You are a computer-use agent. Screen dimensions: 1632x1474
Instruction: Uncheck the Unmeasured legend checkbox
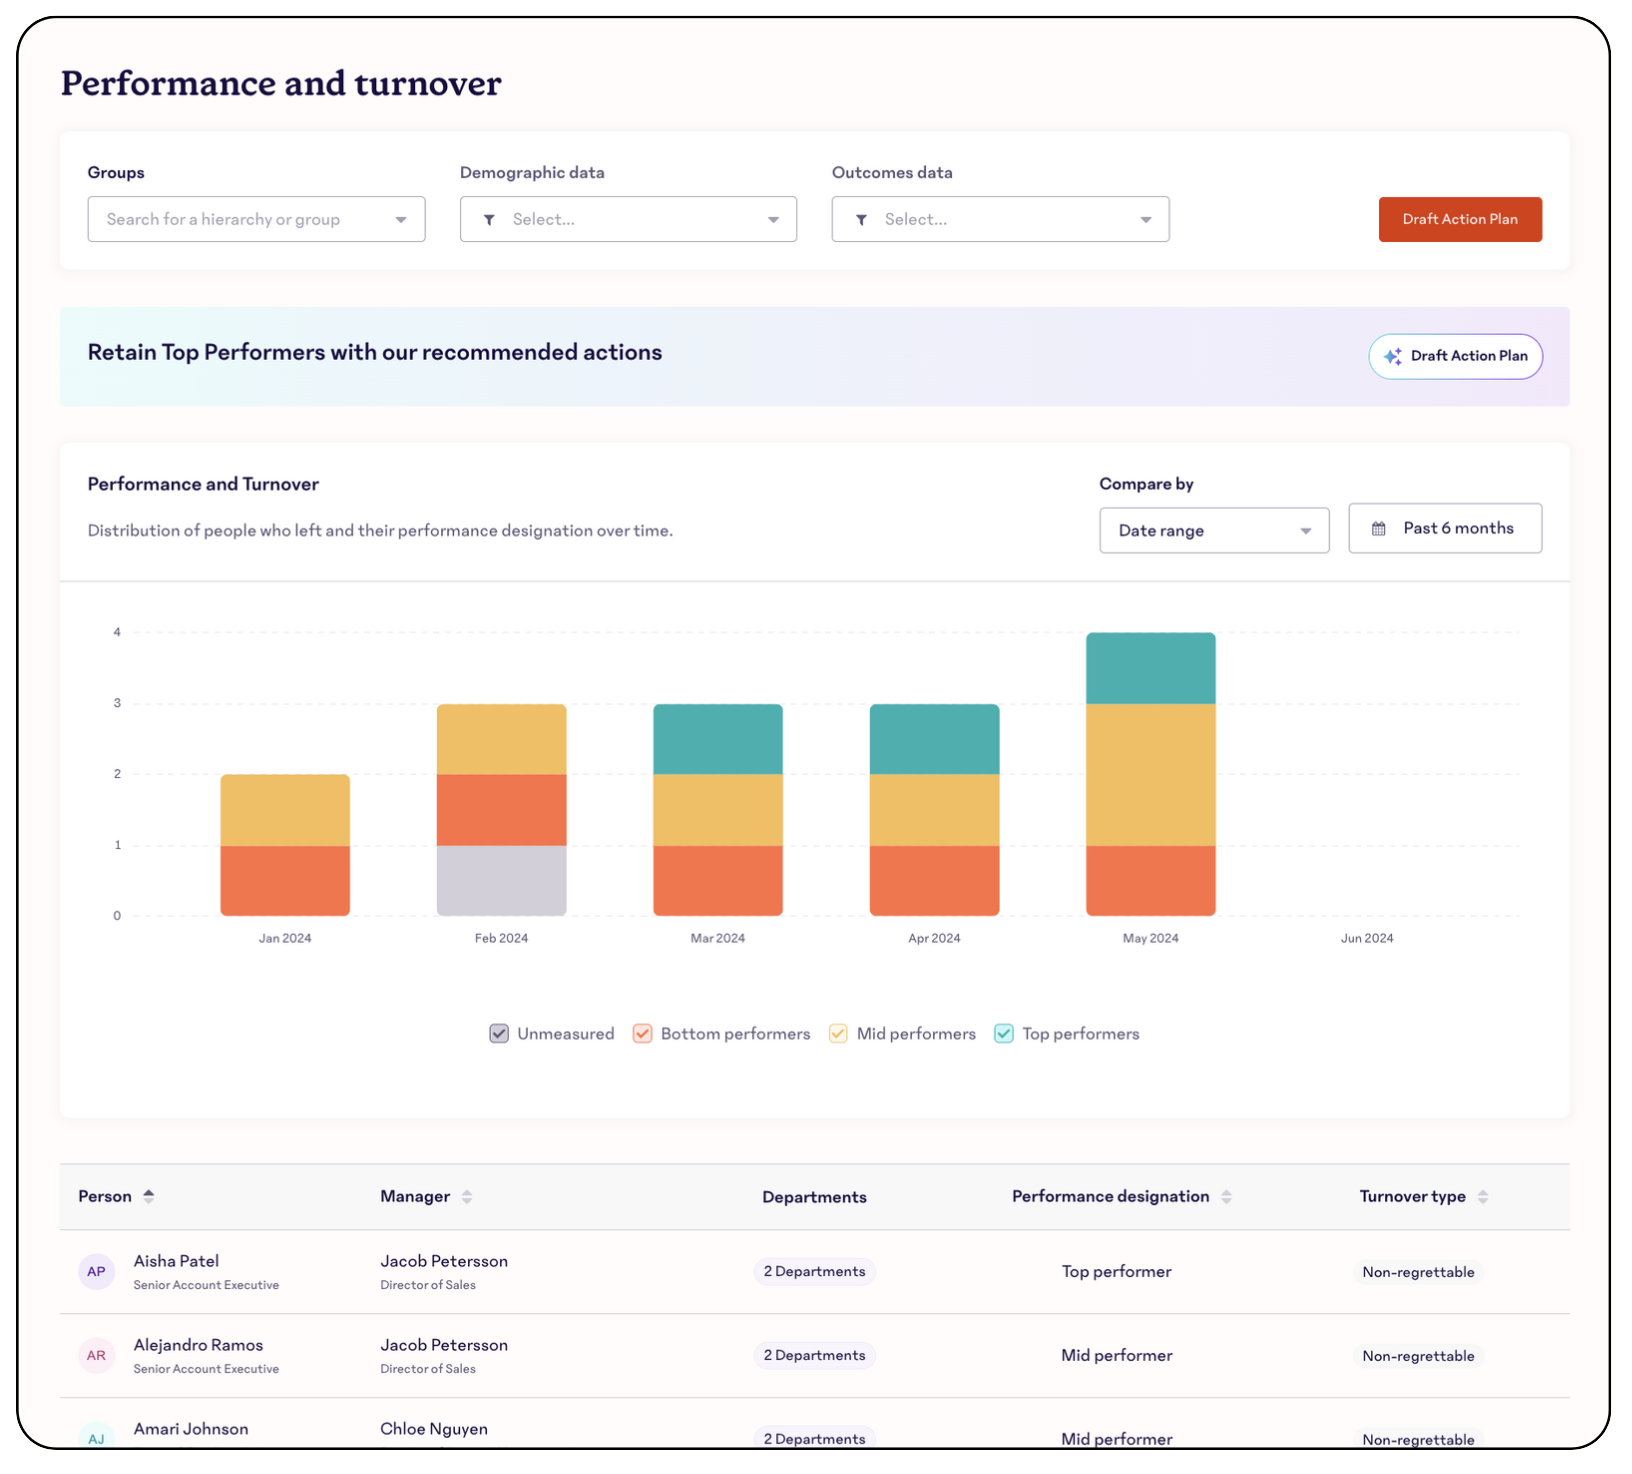click(x=498, y=1033)
